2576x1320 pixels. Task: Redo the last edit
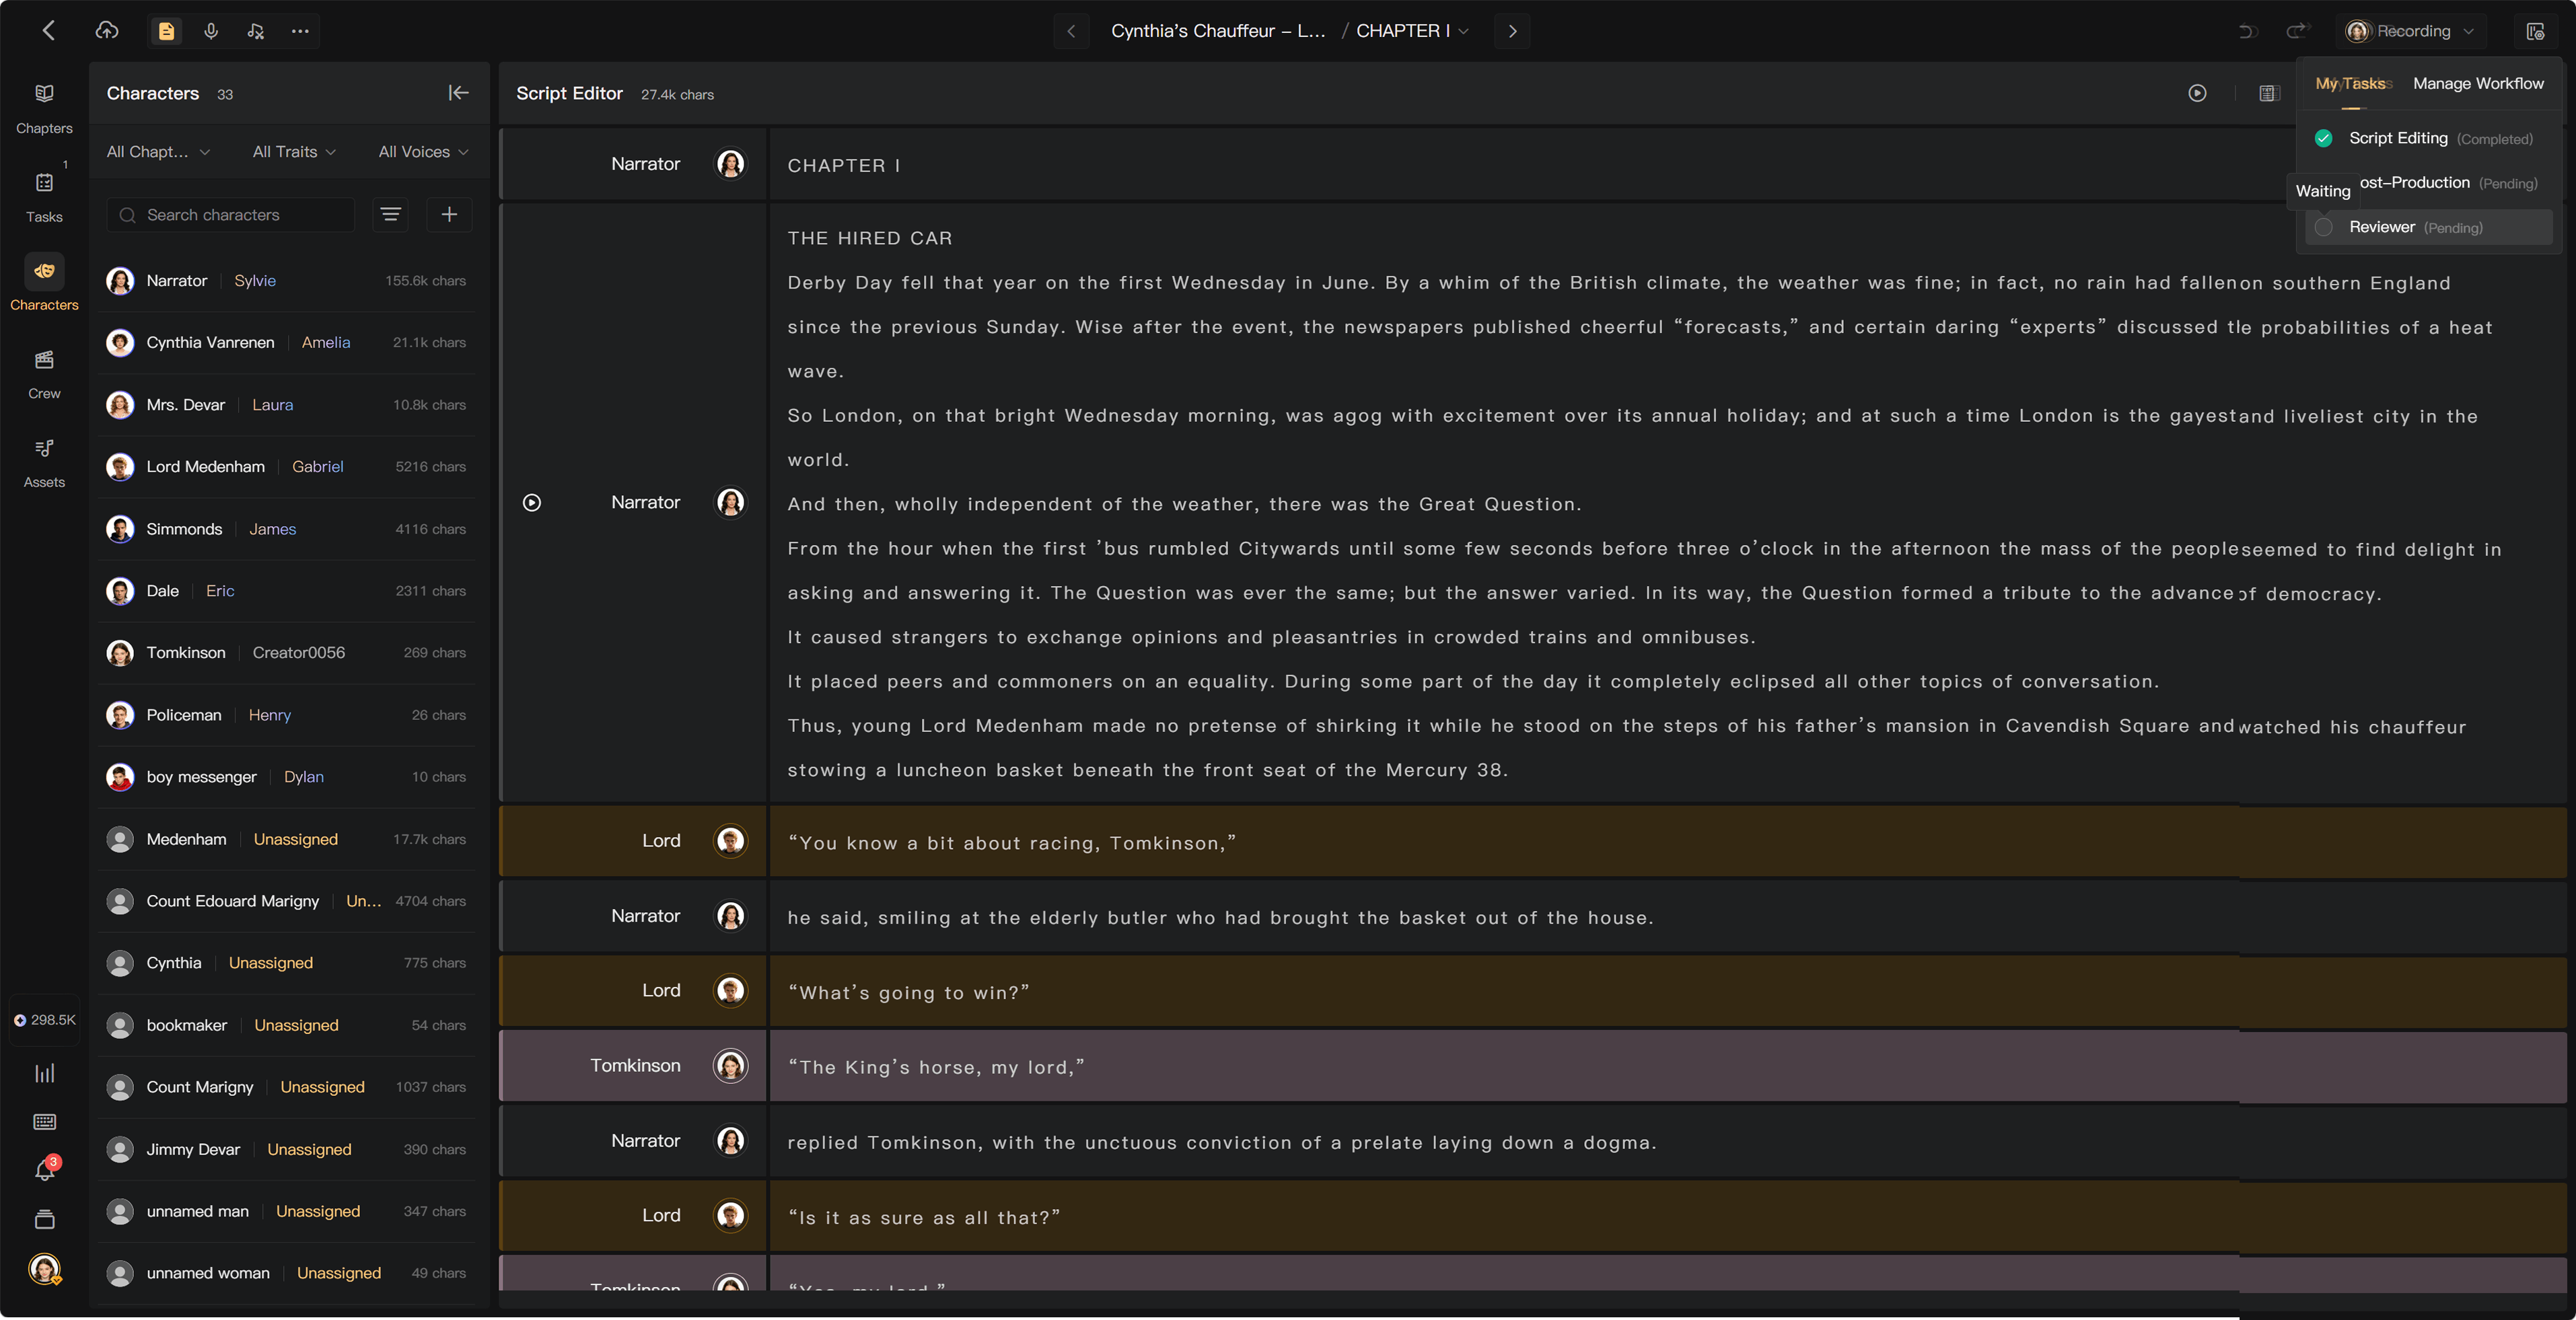pyautogui.click(x=2297, y=31)
